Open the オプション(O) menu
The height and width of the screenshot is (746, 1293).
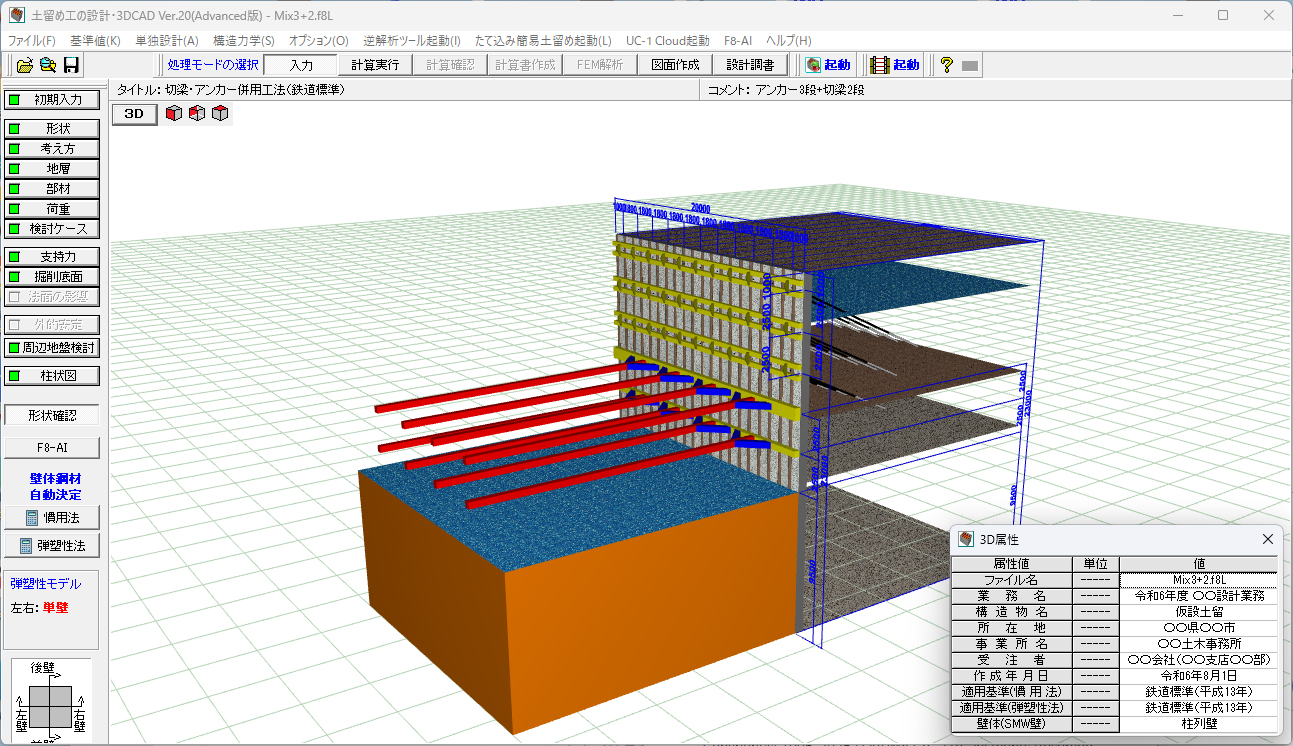(x=318, y=41)
